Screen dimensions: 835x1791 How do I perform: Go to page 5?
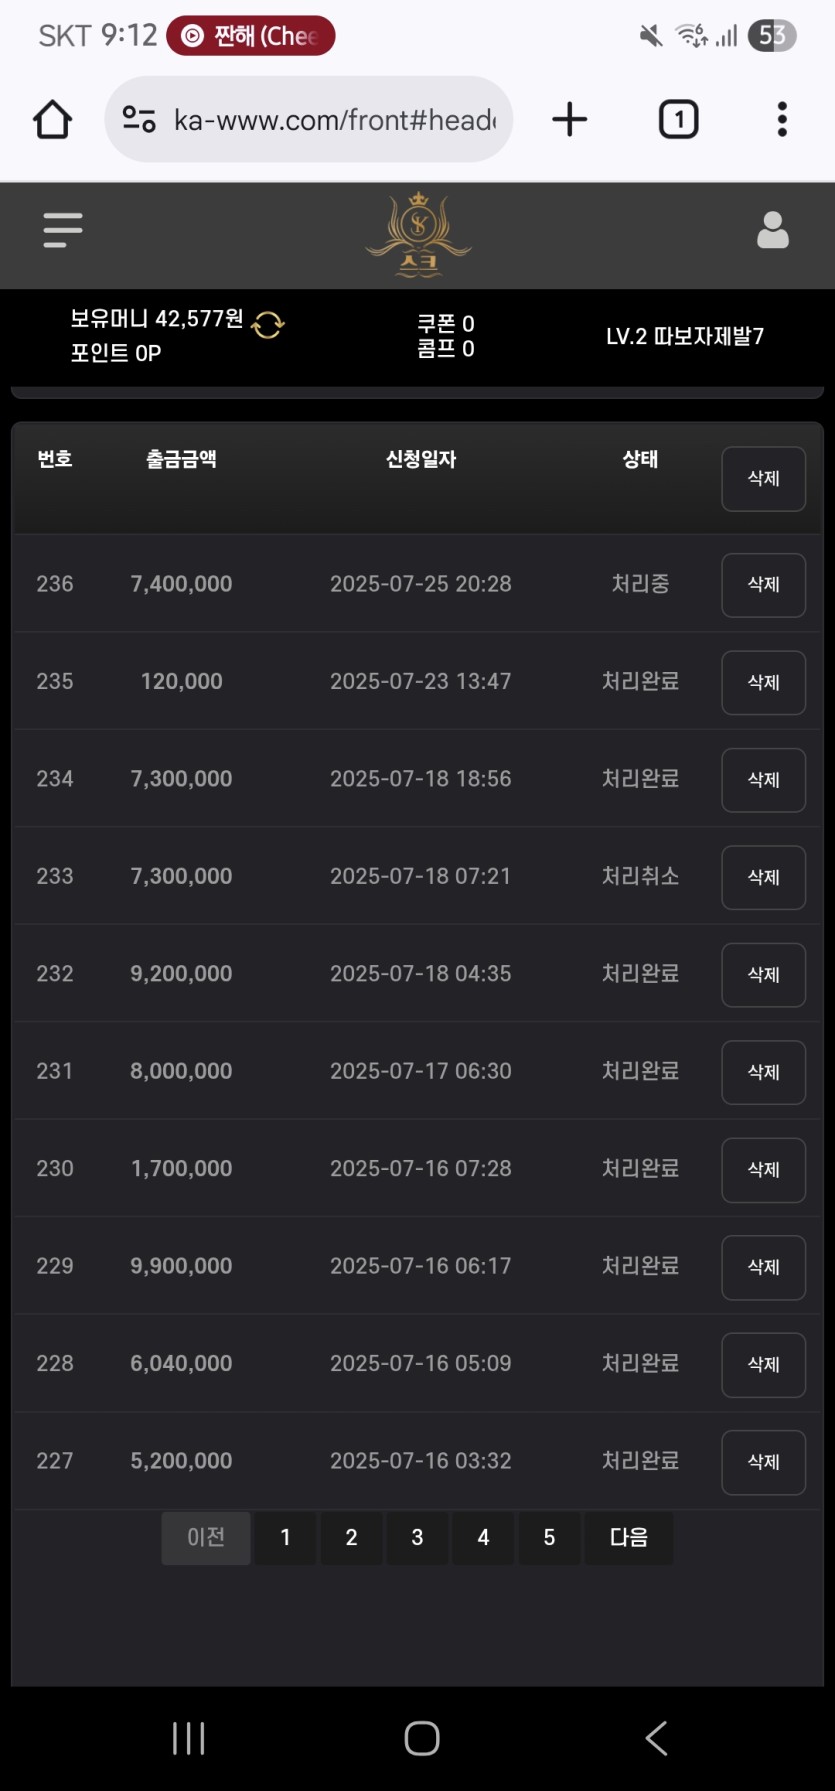(x=549, y=1537)
